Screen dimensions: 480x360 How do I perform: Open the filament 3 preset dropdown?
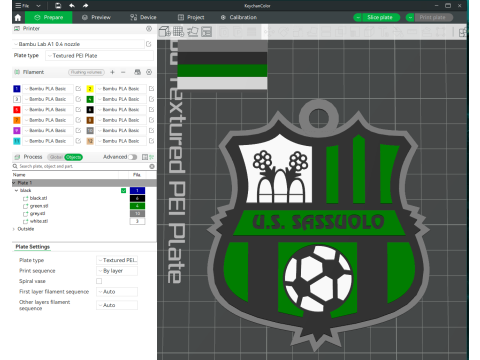point(48,99)
